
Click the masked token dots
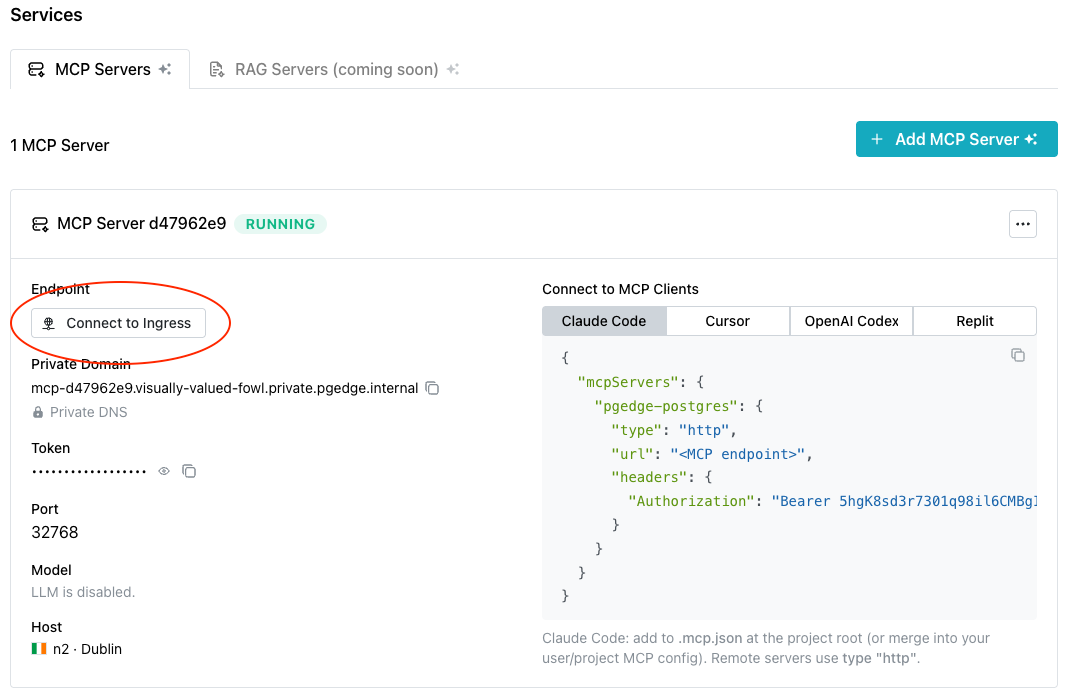(x=89, y=471)
